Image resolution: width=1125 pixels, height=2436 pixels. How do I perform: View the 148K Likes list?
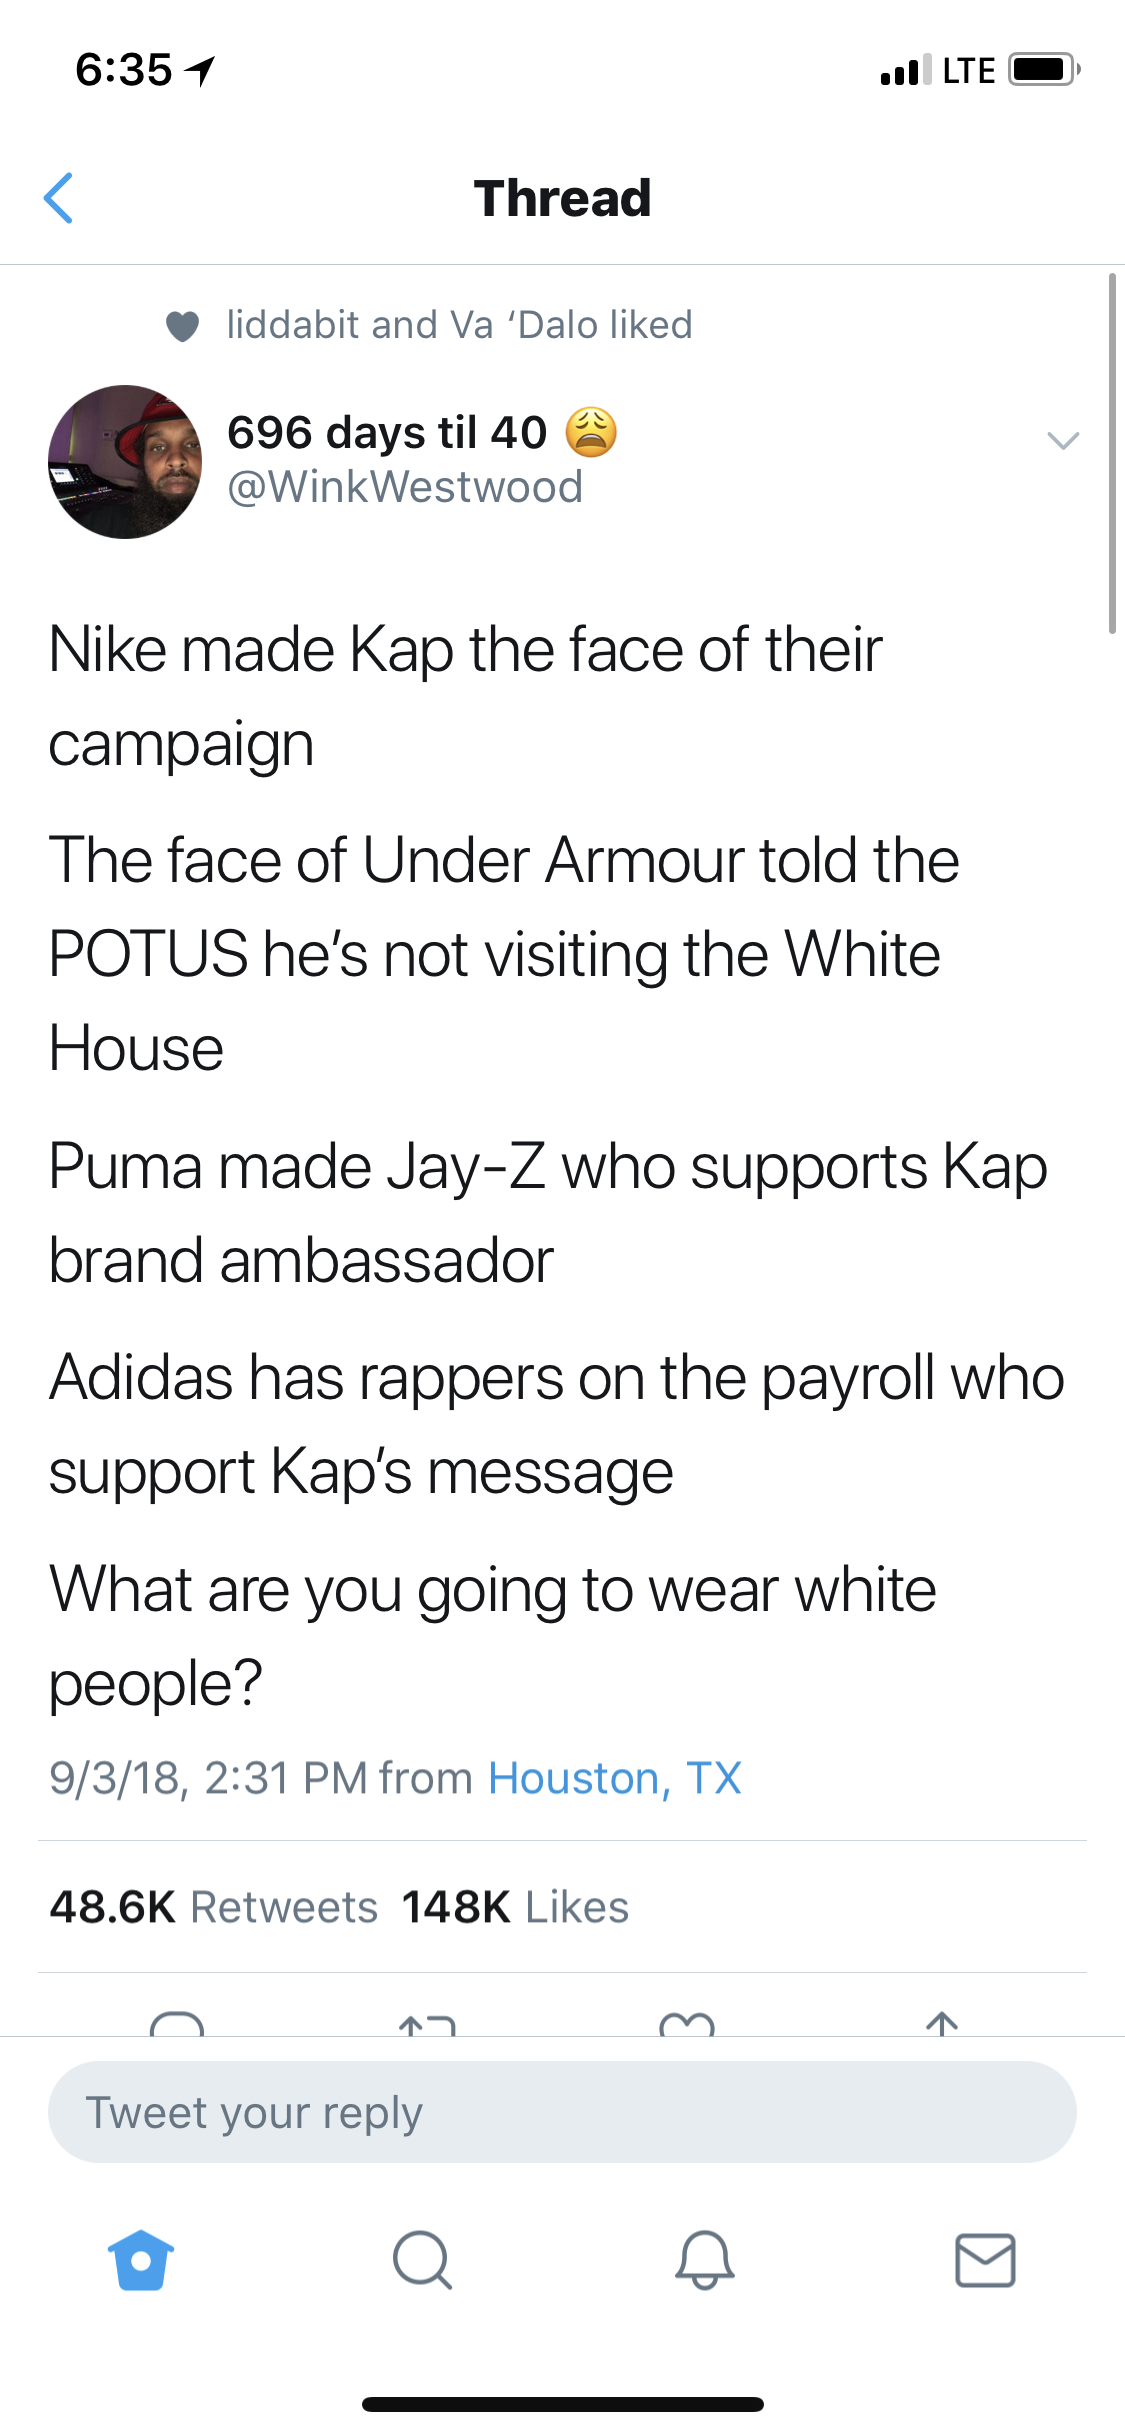[x=515, y=1907]
